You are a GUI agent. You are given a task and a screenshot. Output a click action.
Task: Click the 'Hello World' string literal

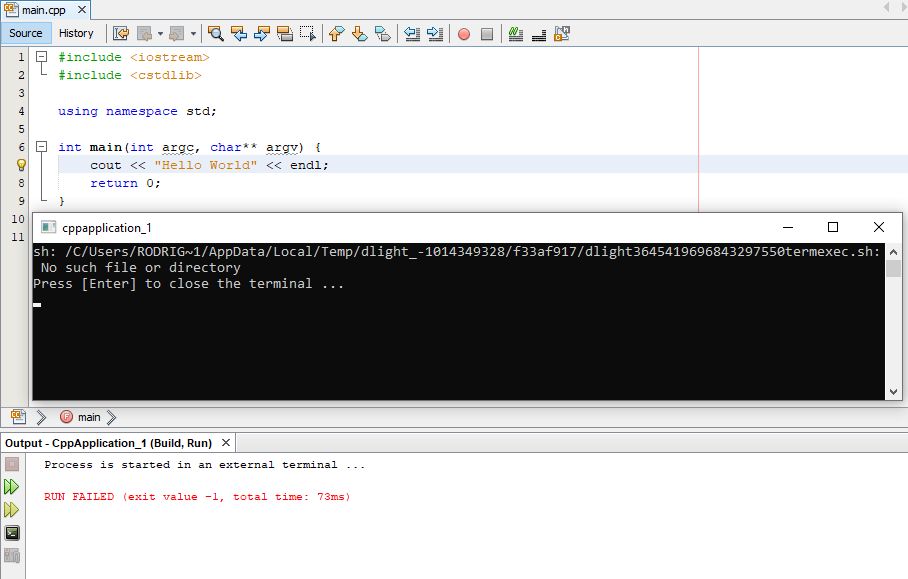[206, 165]
